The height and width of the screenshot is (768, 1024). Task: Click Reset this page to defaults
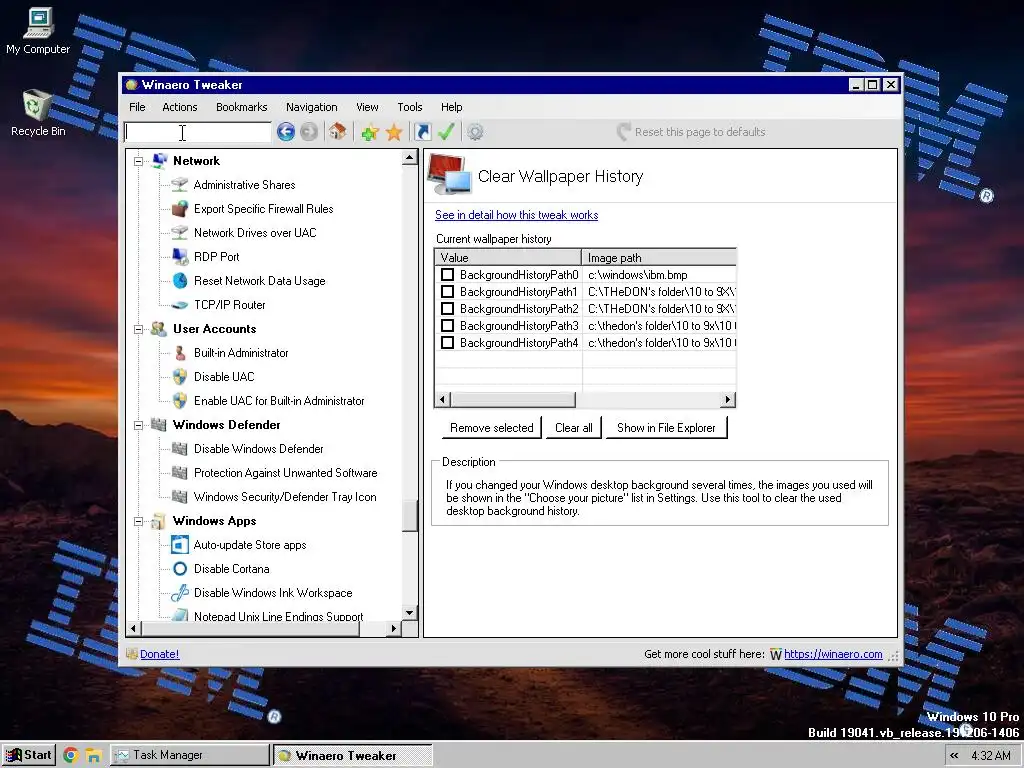tap(692, 132)
